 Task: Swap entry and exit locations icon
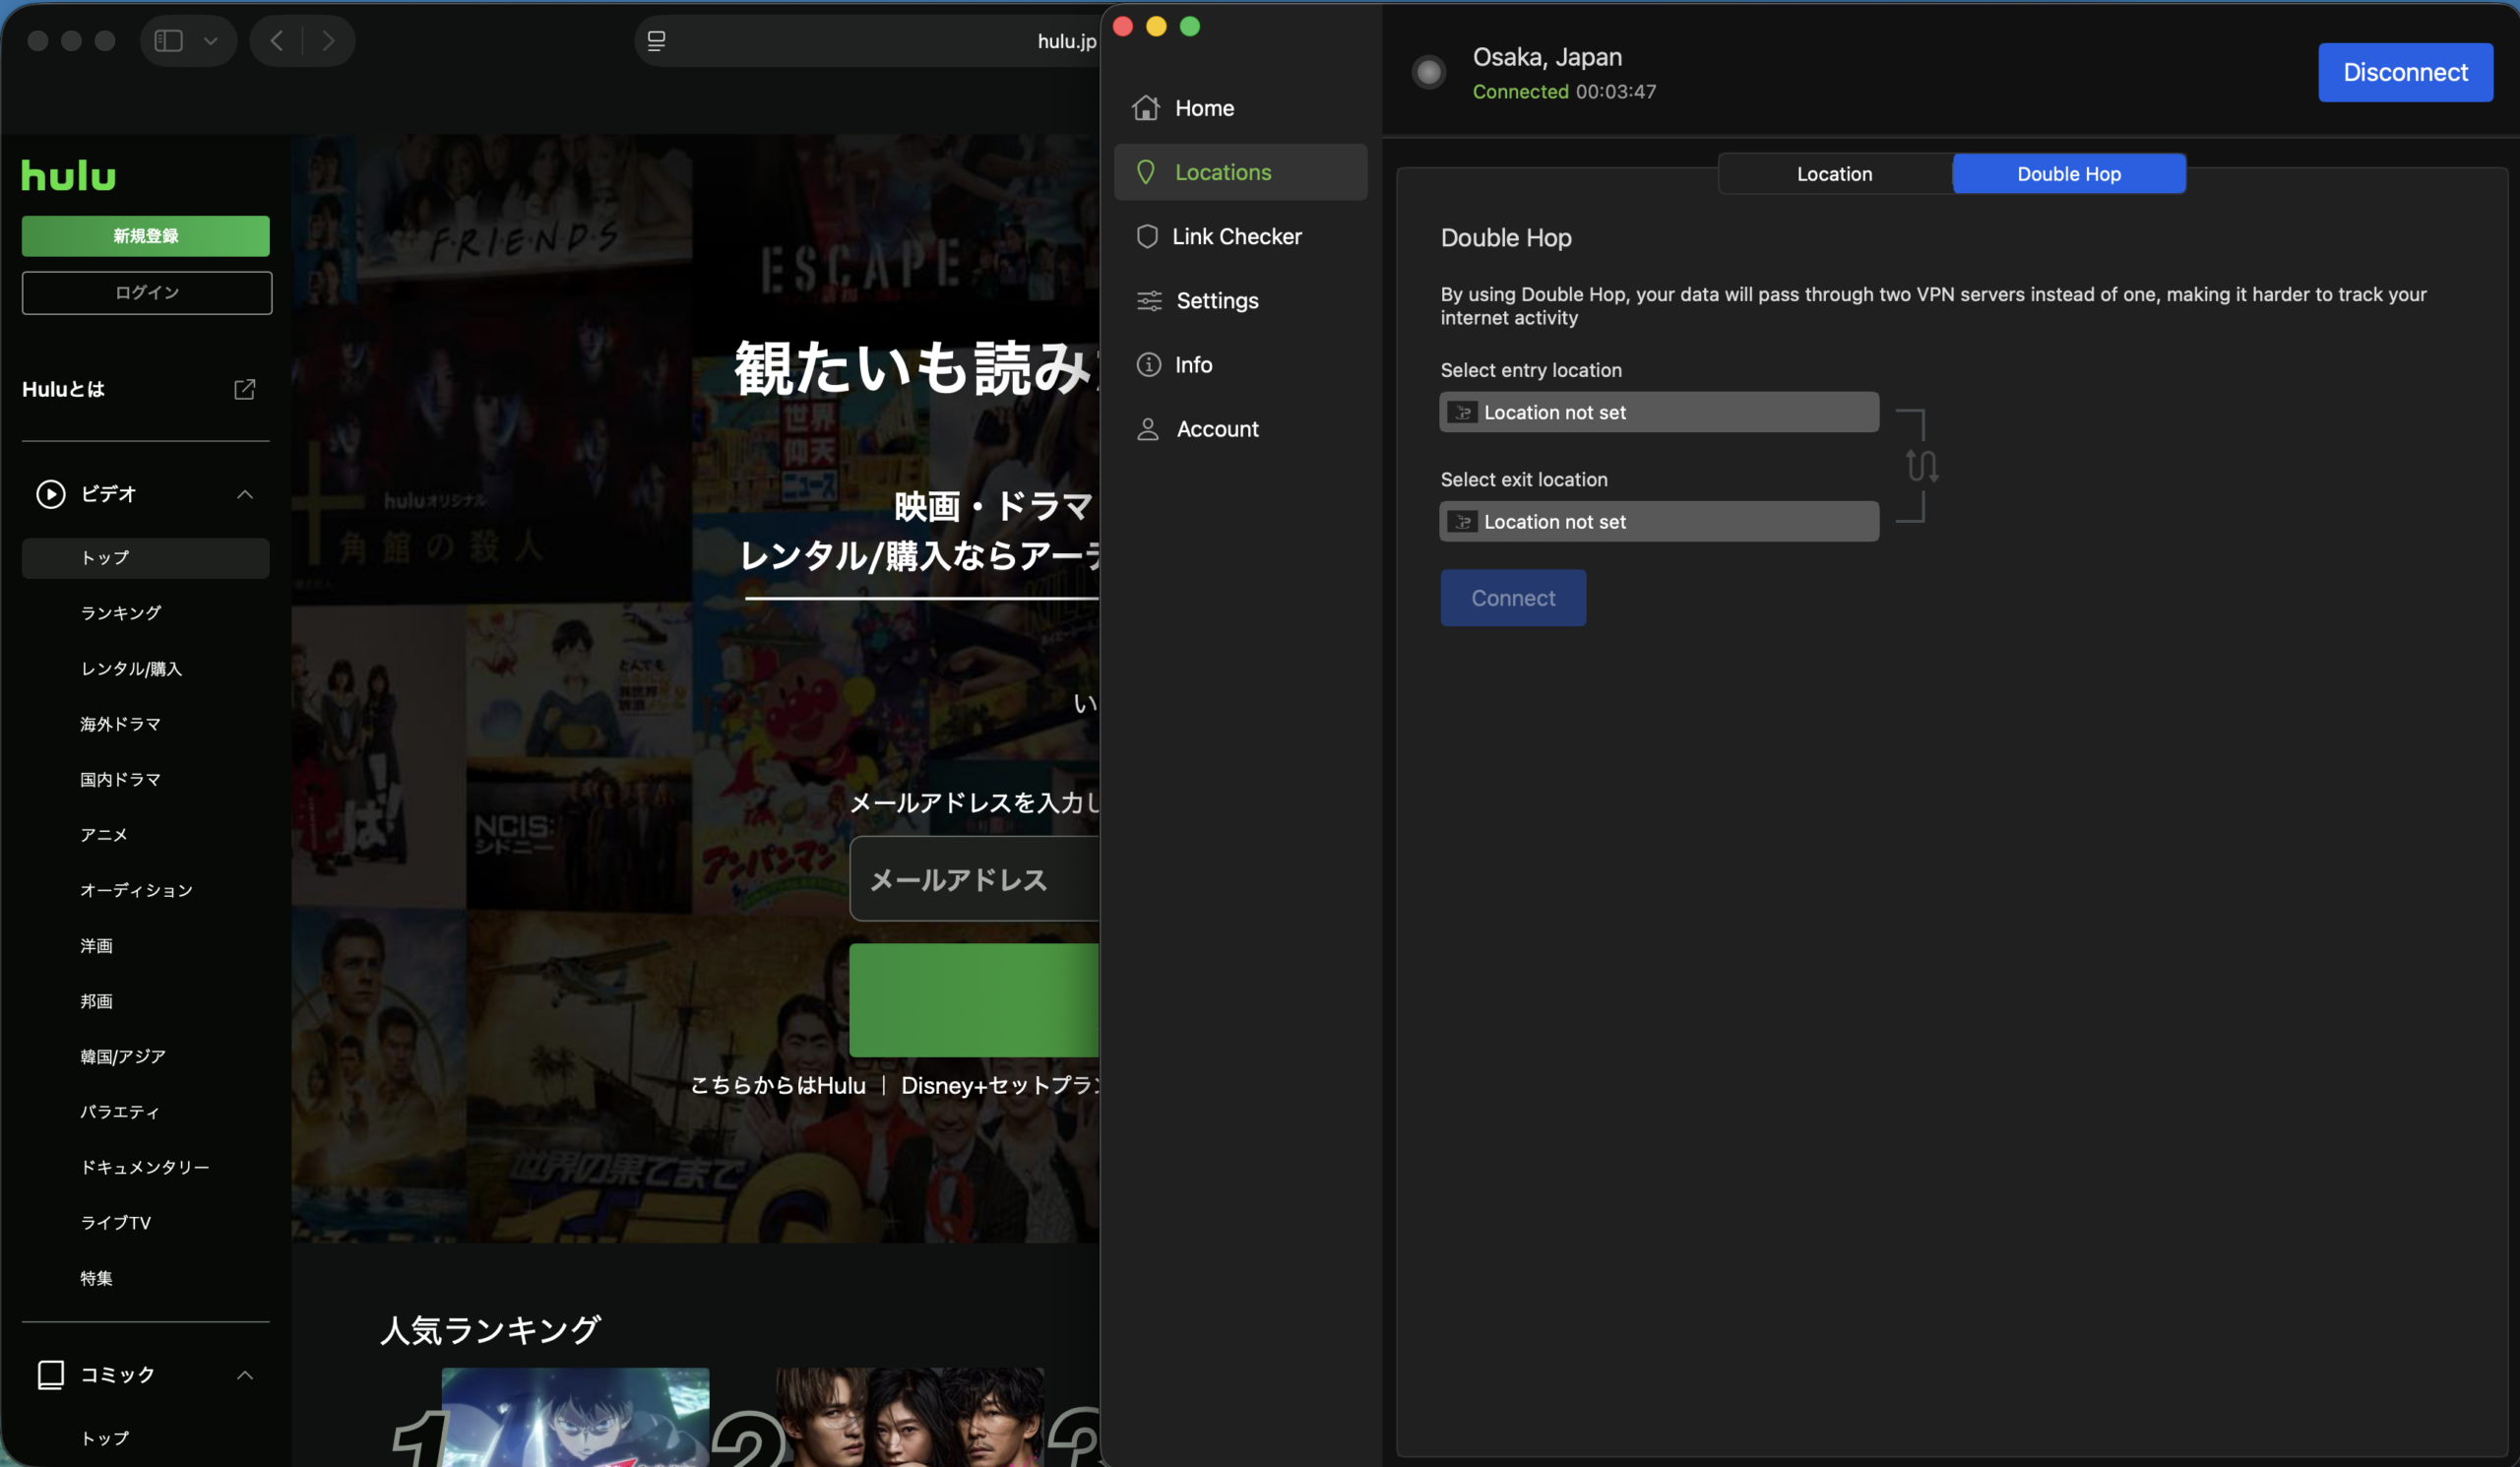(1921, 466)
